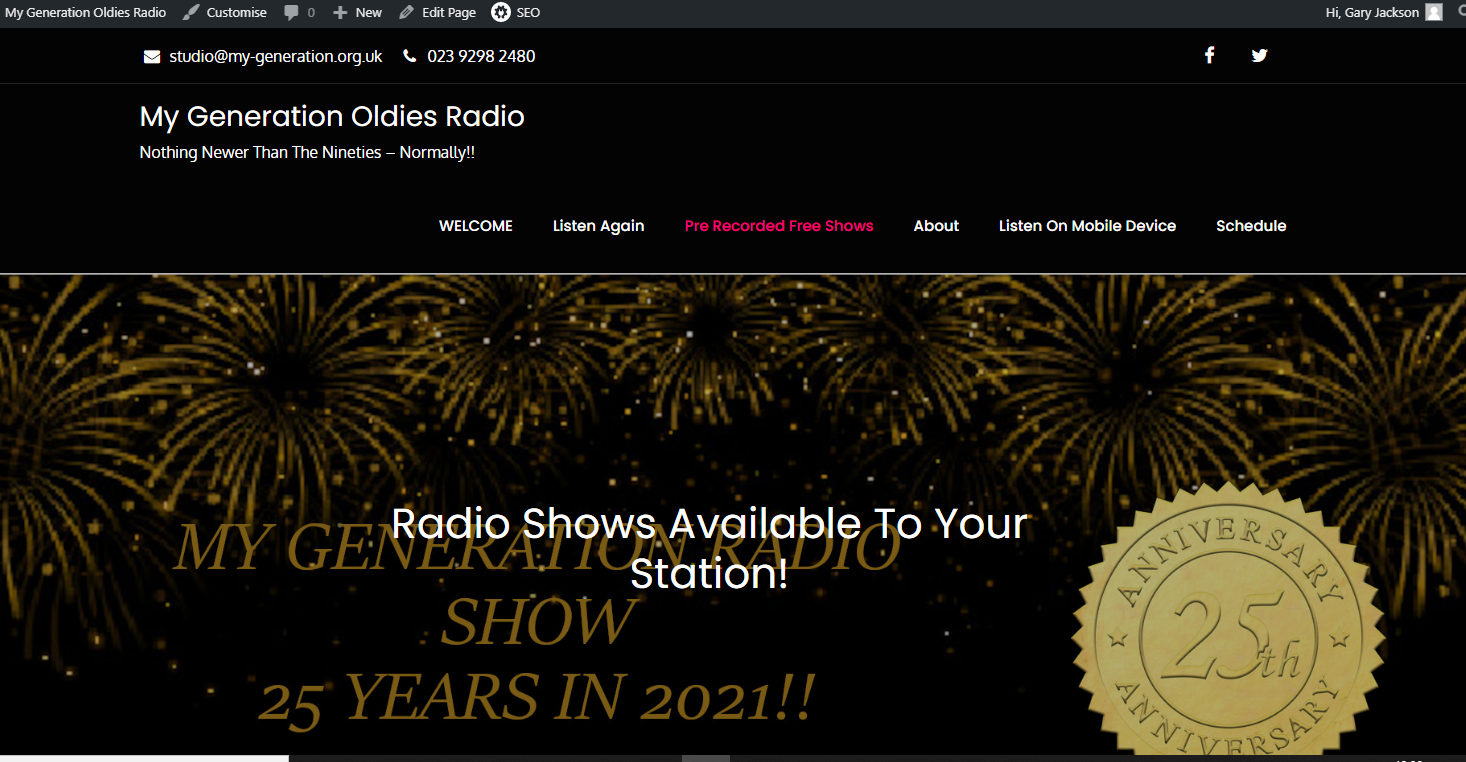Click the My Generation Oldies Radio site title
Image resolution: width=1466 pixels, height=762 pixels.
pyautogui.click(x=332, y=117)
